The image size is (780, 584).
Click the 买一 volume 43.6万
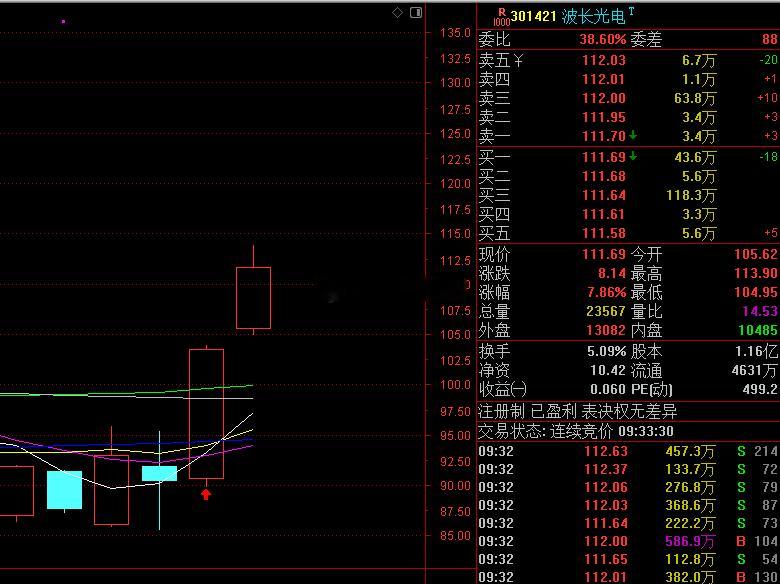pyautogui.click(x=694, y=158)
